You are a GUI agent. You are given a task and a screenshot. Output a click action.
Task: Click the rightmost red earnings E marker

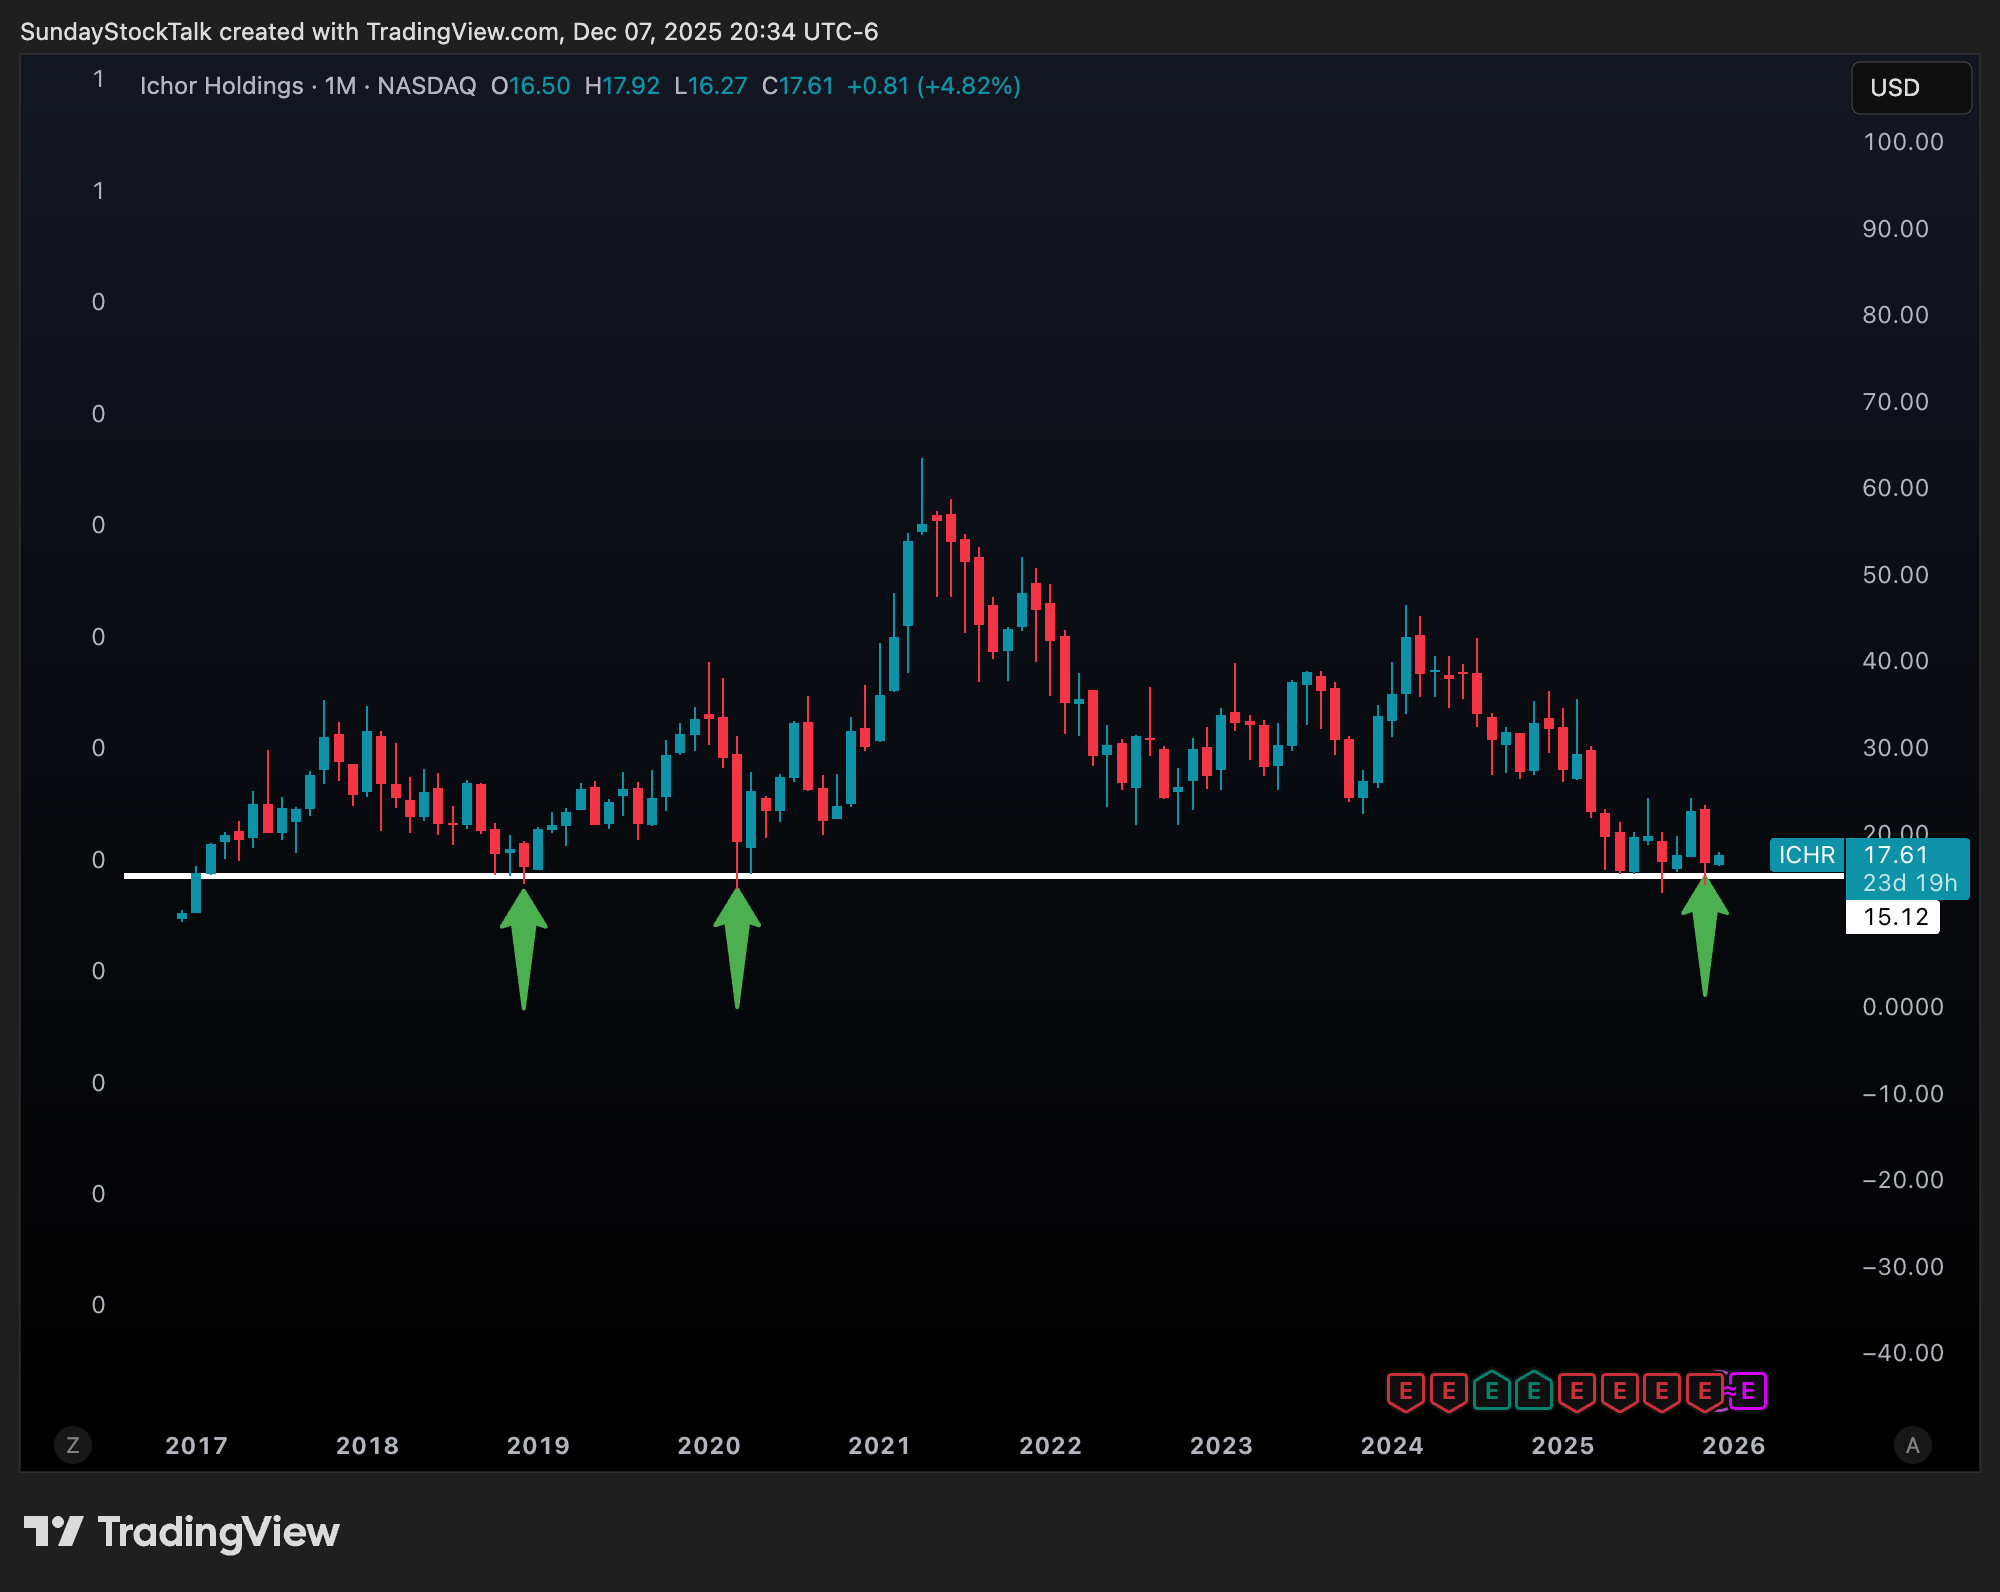[x=1704, y=1391]
